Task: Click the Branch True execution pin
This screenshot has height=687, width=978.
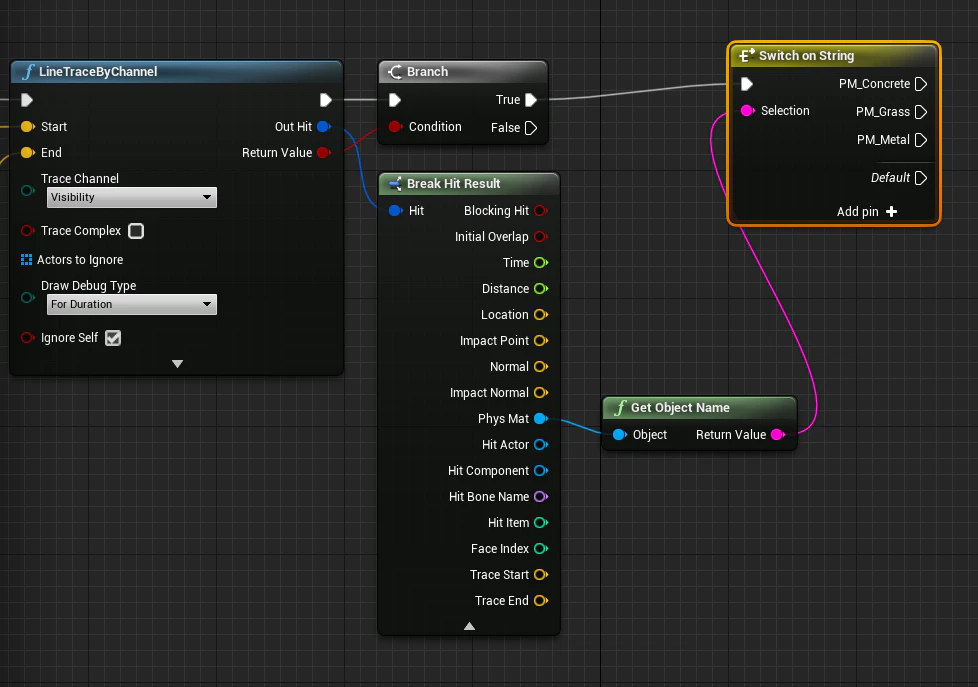Action: (x=531, y=100)
